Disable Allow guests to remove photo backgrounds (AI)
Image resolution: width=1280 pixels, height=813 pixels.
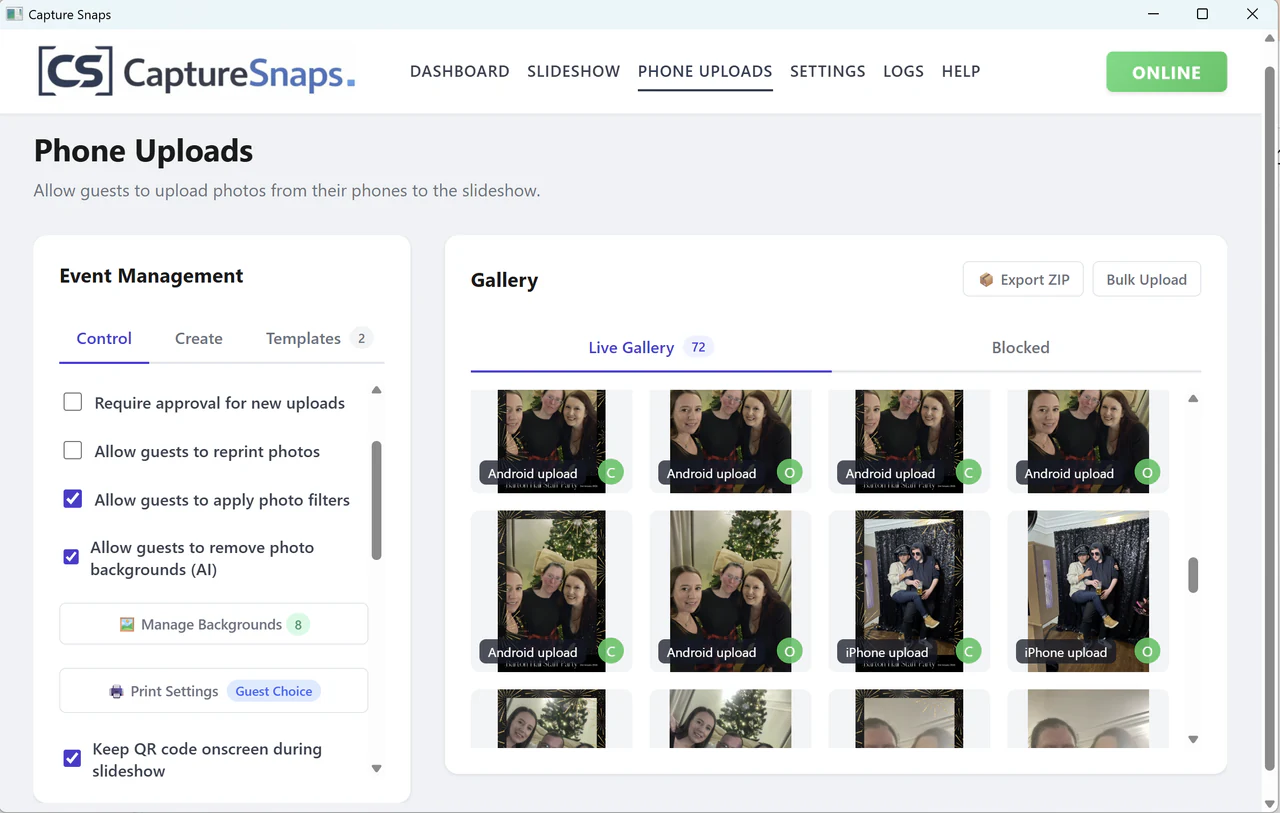pyautogui.click(x=71, y=557)
